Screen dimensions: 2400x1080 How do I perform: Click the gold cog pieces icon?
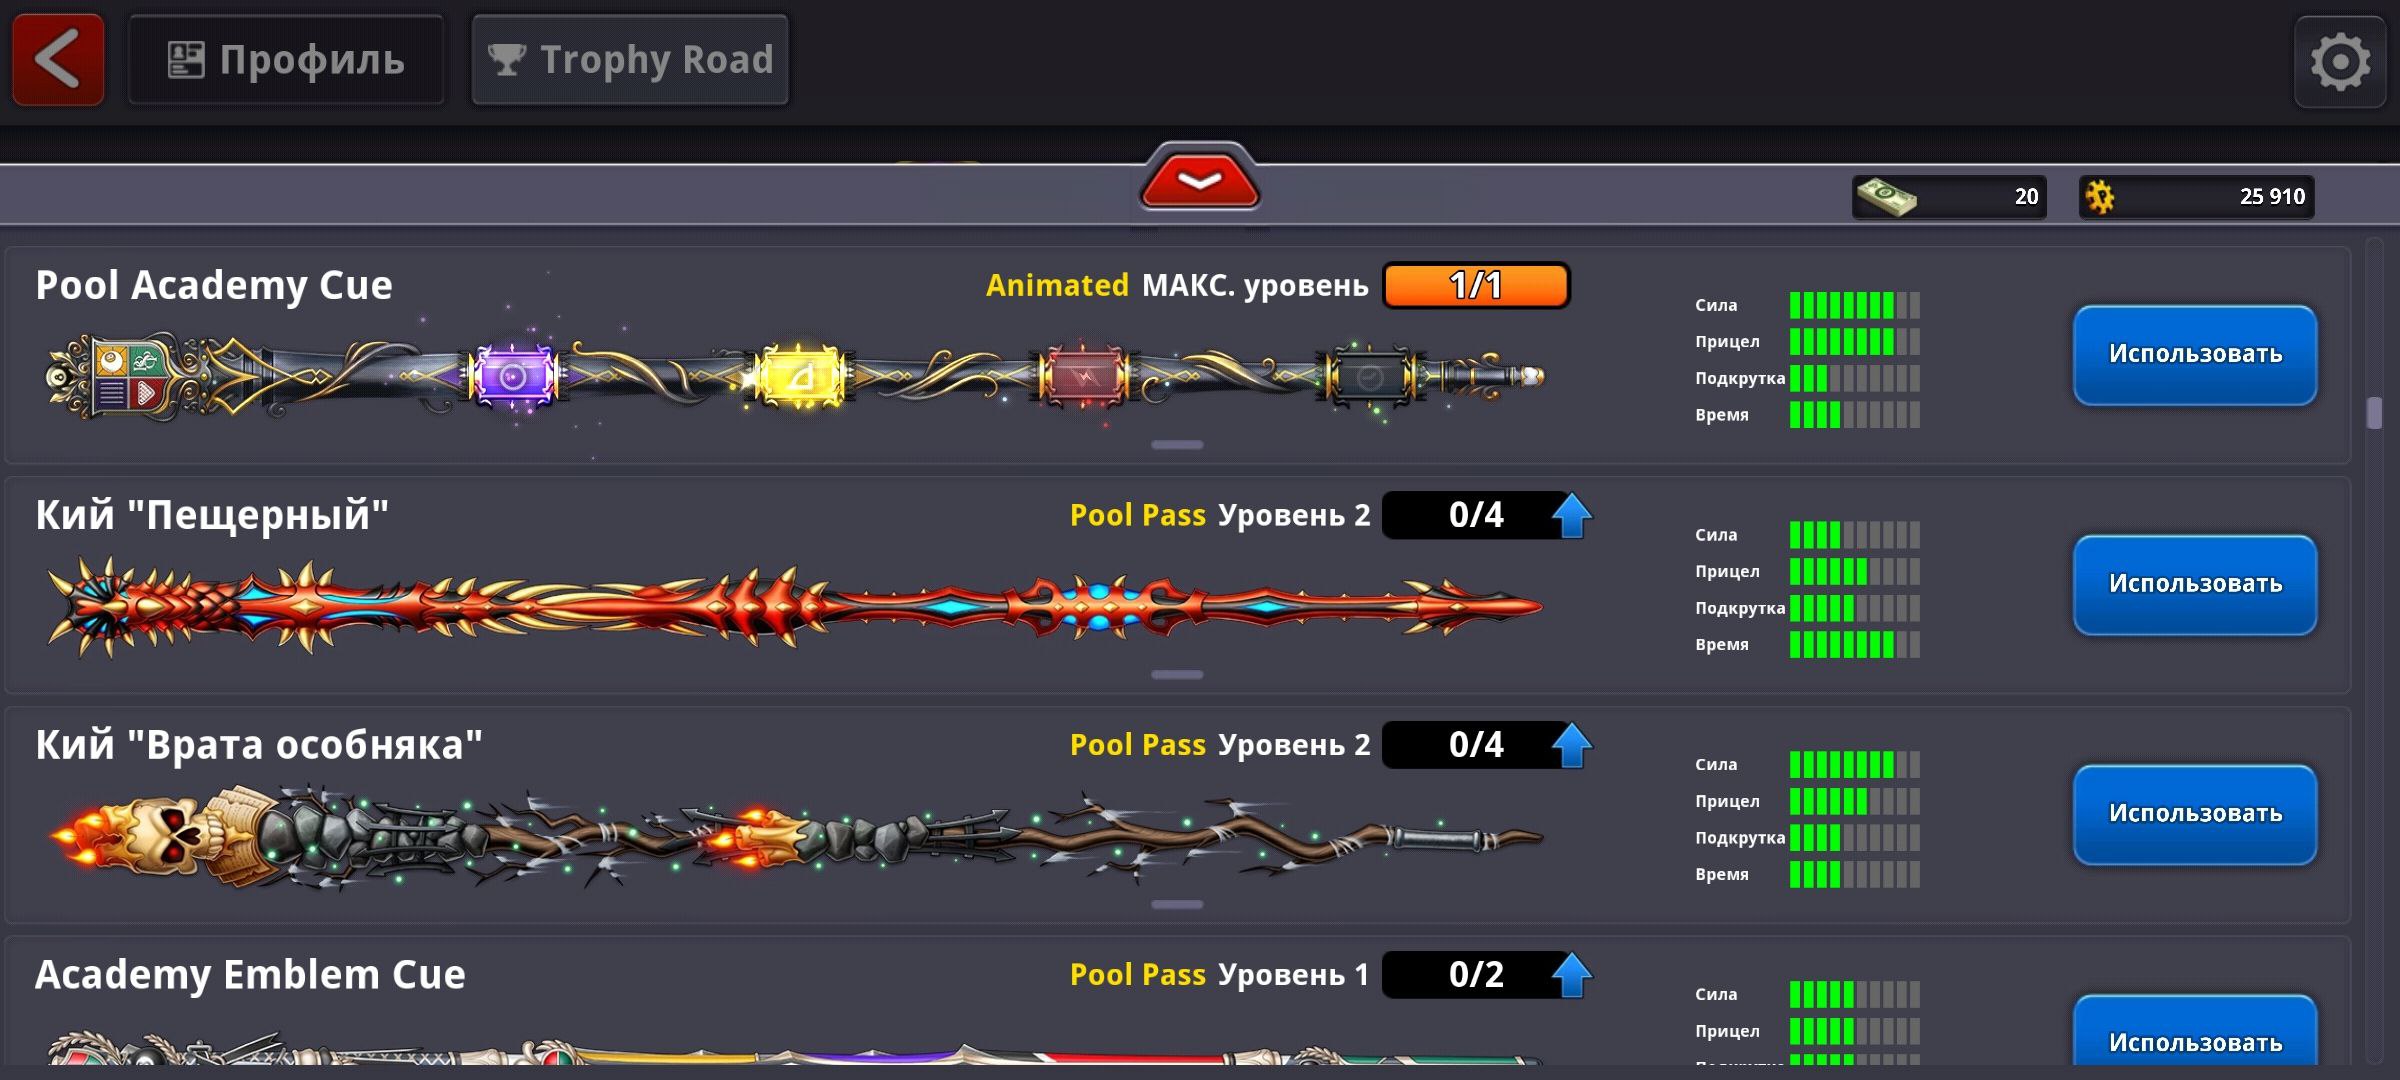point(2100,196)
